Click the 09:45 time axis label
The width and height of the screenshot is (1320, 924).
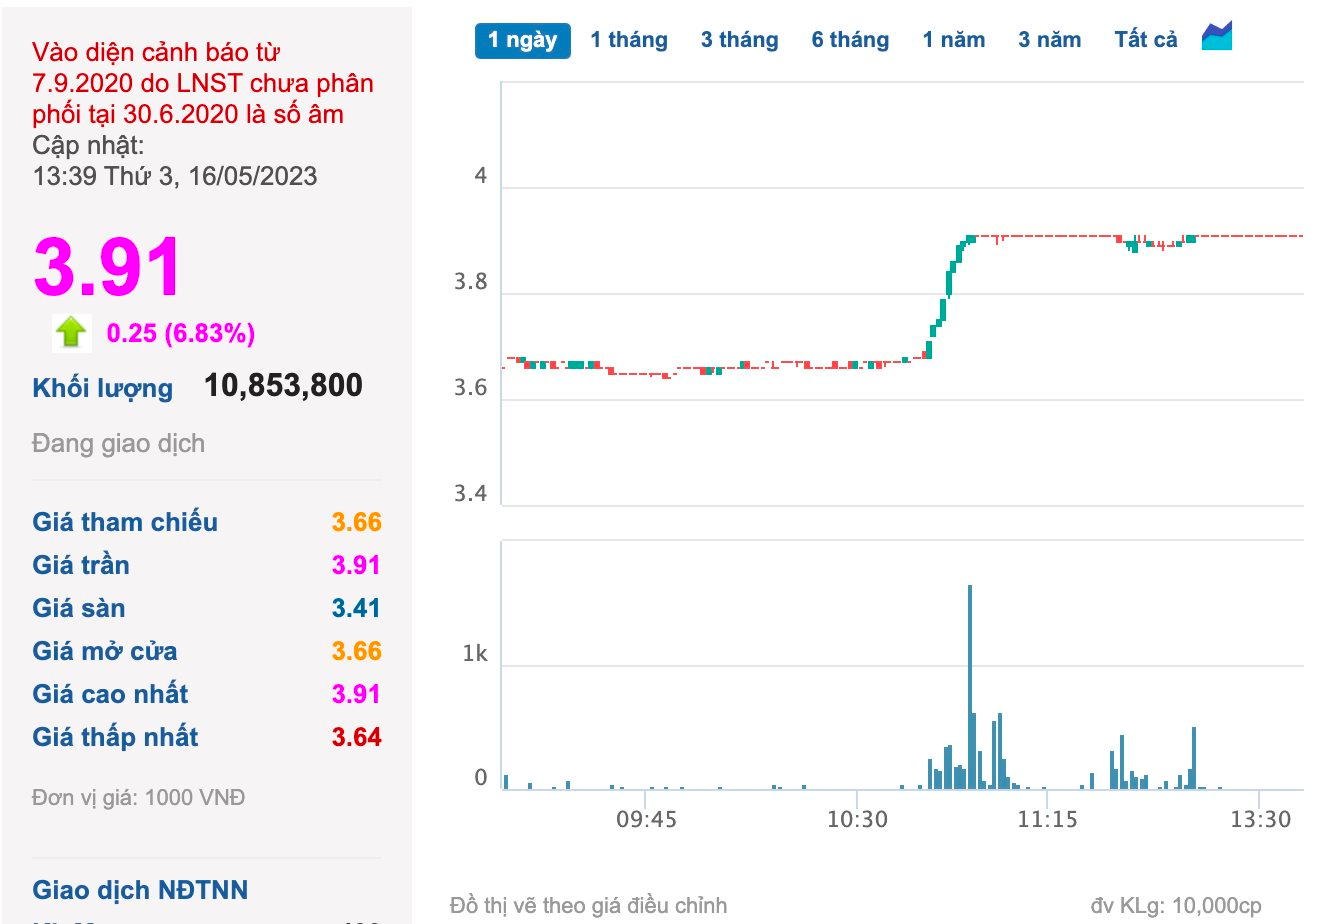pos(646,819)
